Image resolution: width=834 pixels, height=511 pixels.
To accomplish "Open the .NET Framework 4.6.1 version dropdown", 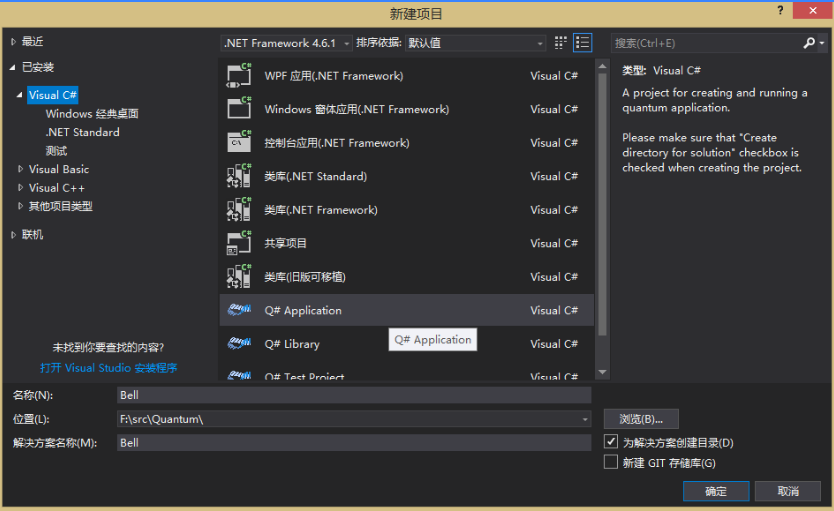I will 286,43.
